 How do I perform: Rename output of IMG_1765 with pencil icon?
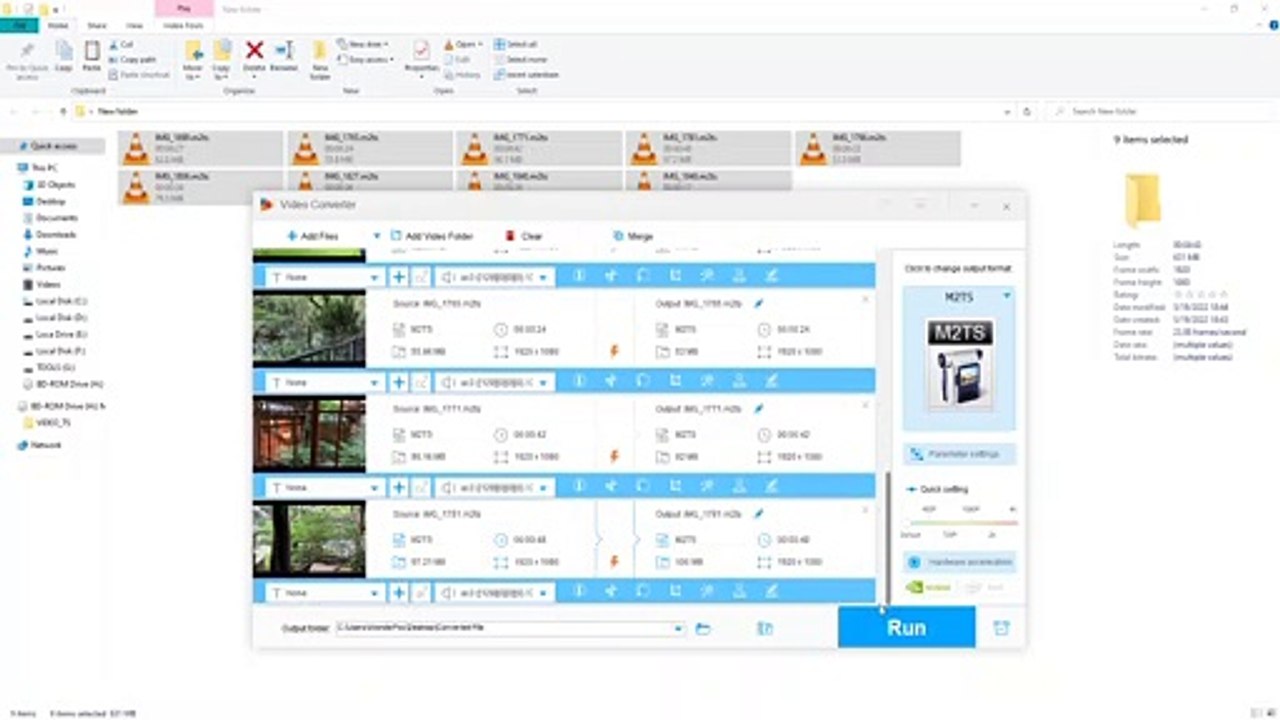pos(758,302)
